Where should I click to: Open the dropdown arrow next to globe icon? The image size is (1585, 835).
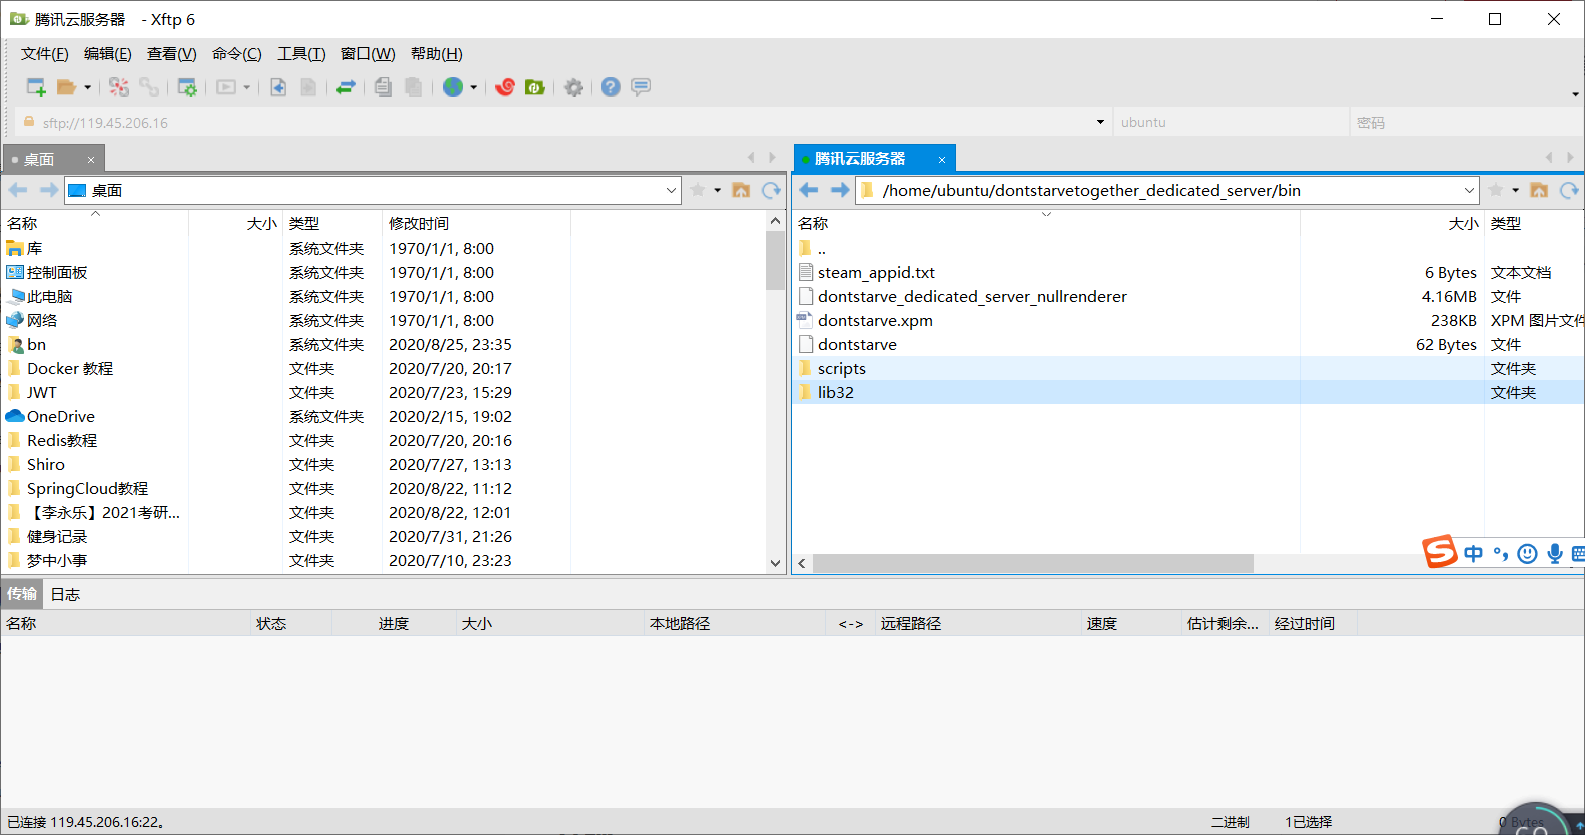(474, 87)
